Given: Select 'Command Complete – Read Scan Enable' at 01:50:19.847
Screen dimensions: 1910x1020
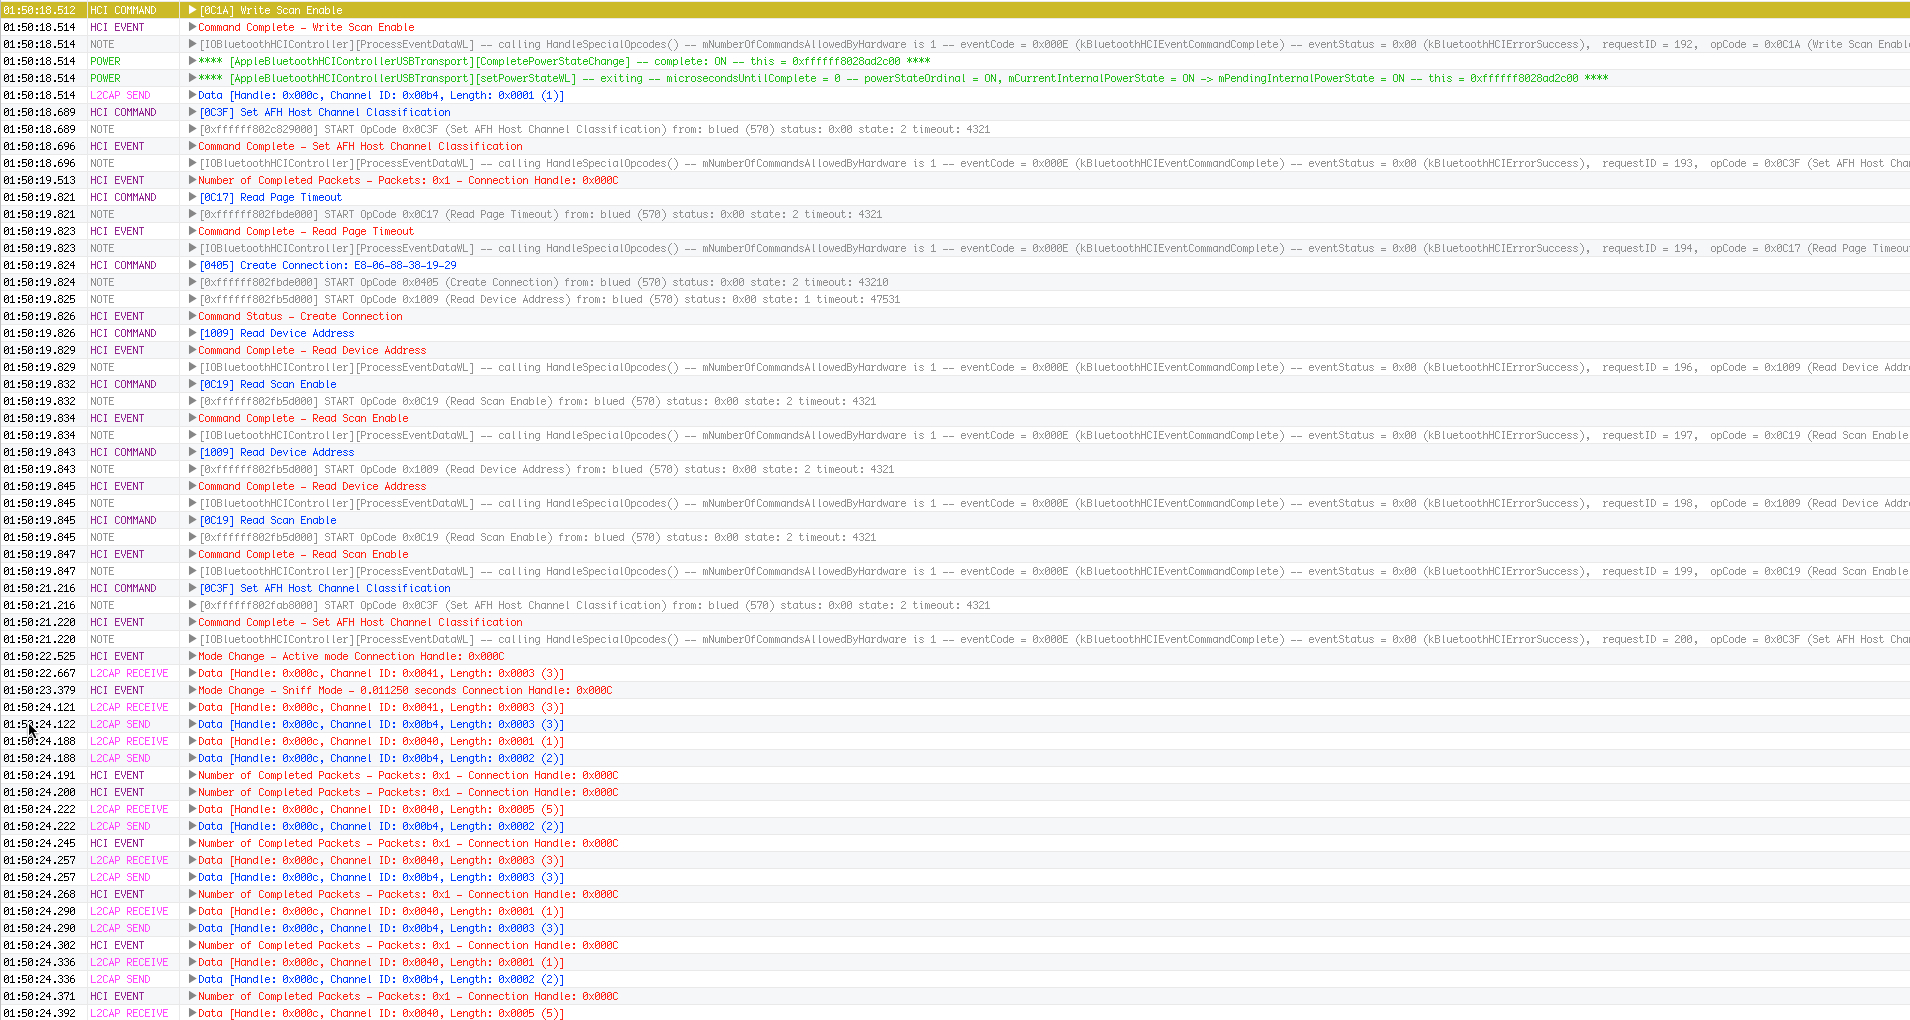Looking at the screenshot, I should [303, 554].
